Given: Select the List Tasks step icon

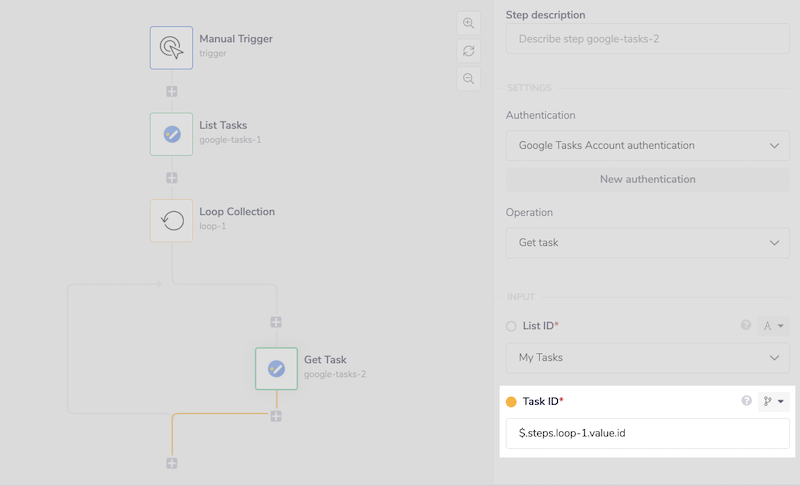Looking at the screenshot, I should 171,133.
